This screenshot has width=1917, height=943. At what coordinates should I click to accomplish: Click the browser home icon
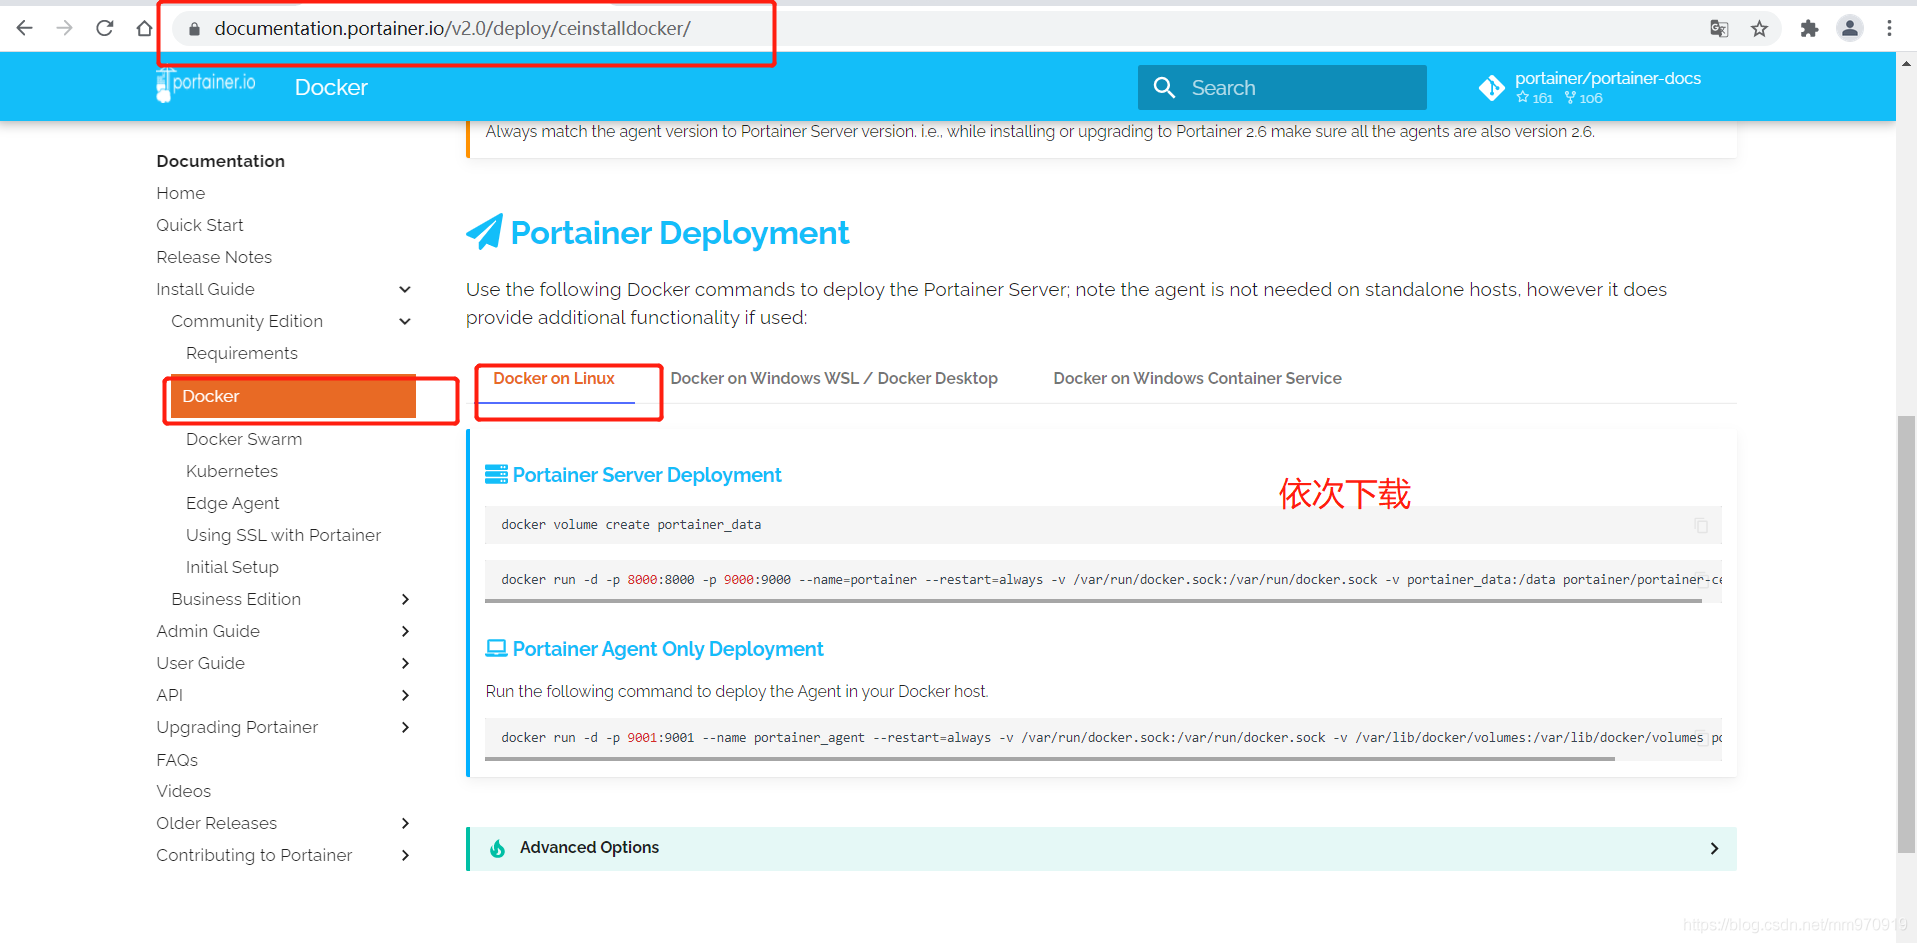[x=144, y=28]
